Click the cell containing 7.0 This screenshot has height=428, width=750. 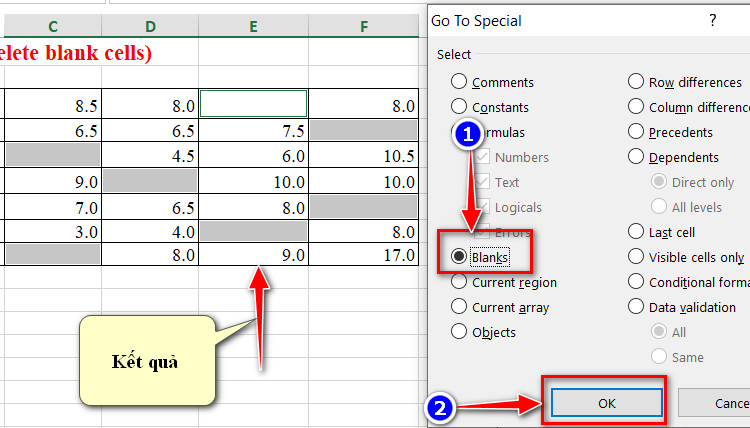click(x=53, y=207)
